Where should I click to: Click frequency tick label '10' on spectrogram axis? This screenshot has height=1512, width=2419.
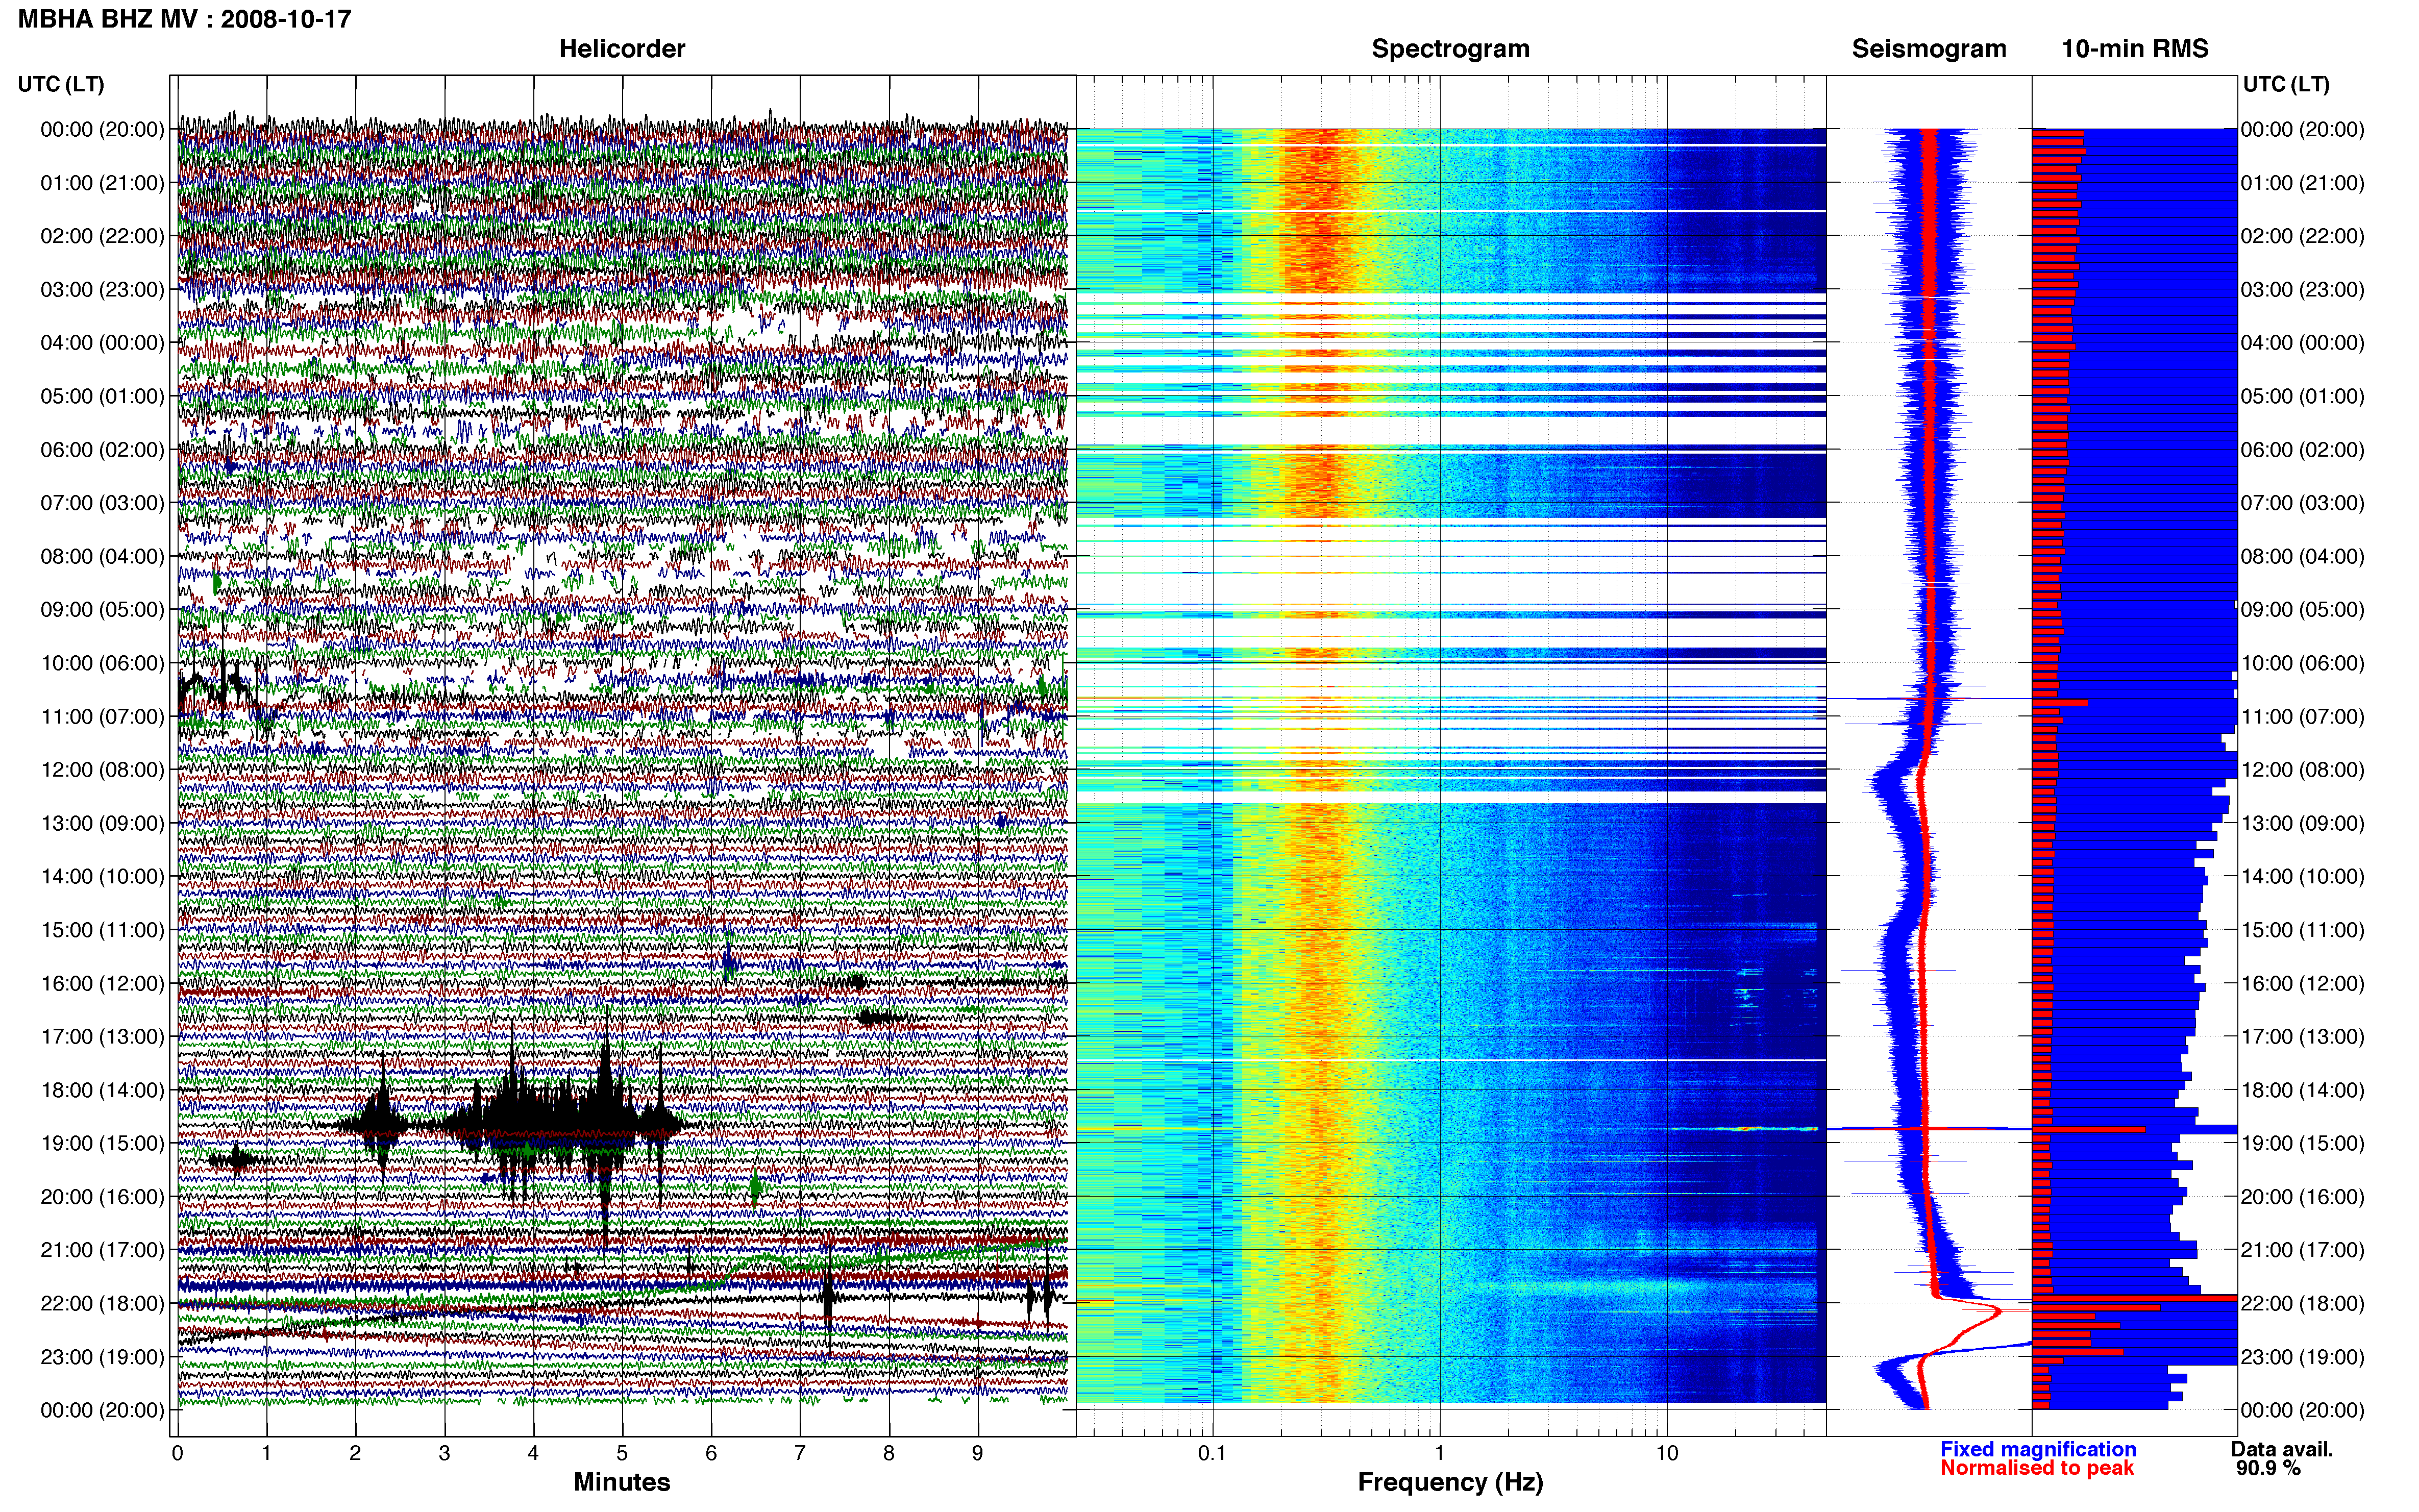pyautogui.click(x=1666, y=1453)
